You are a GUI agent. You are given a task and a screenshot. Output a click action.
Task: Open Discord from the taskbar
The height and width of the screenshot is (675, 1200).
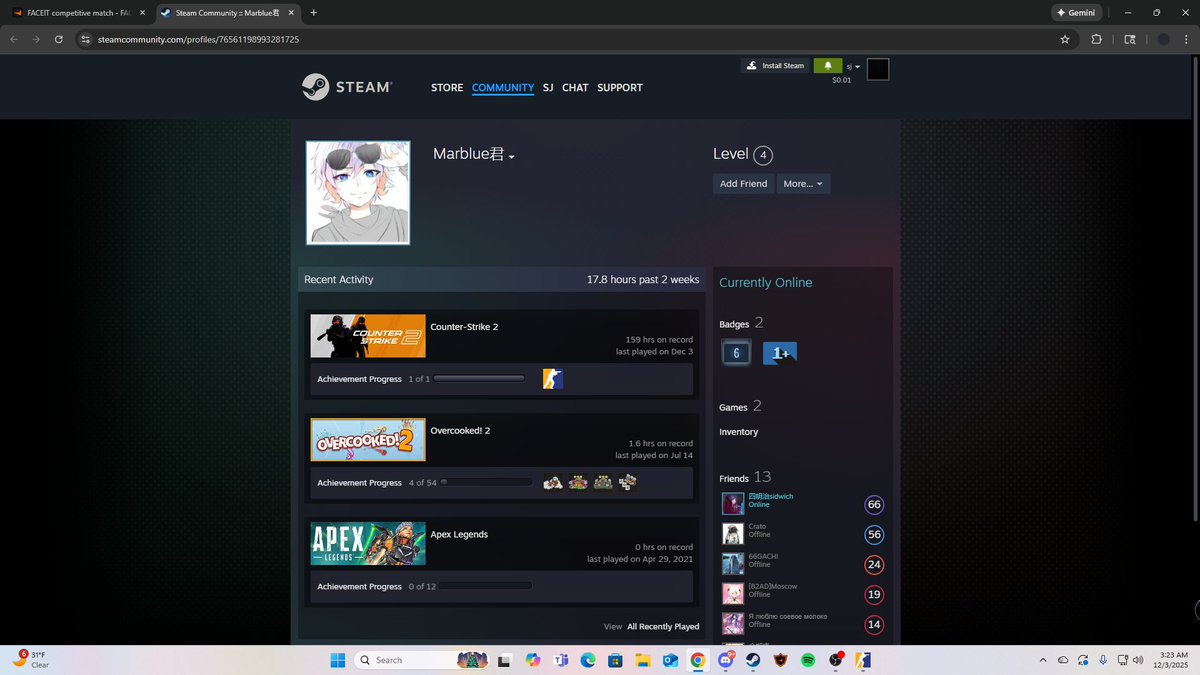[725, 660]
